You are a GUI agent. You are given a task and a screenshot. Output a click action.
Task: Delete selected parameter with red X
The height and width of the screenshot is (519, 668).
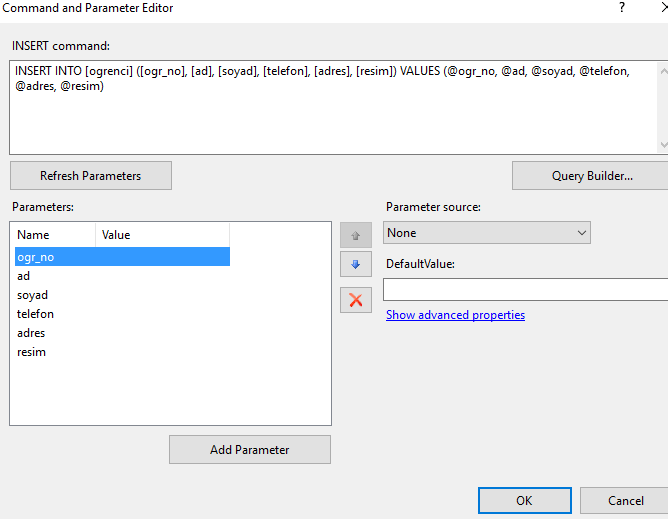pyautogui.click(x=356, y=300)
